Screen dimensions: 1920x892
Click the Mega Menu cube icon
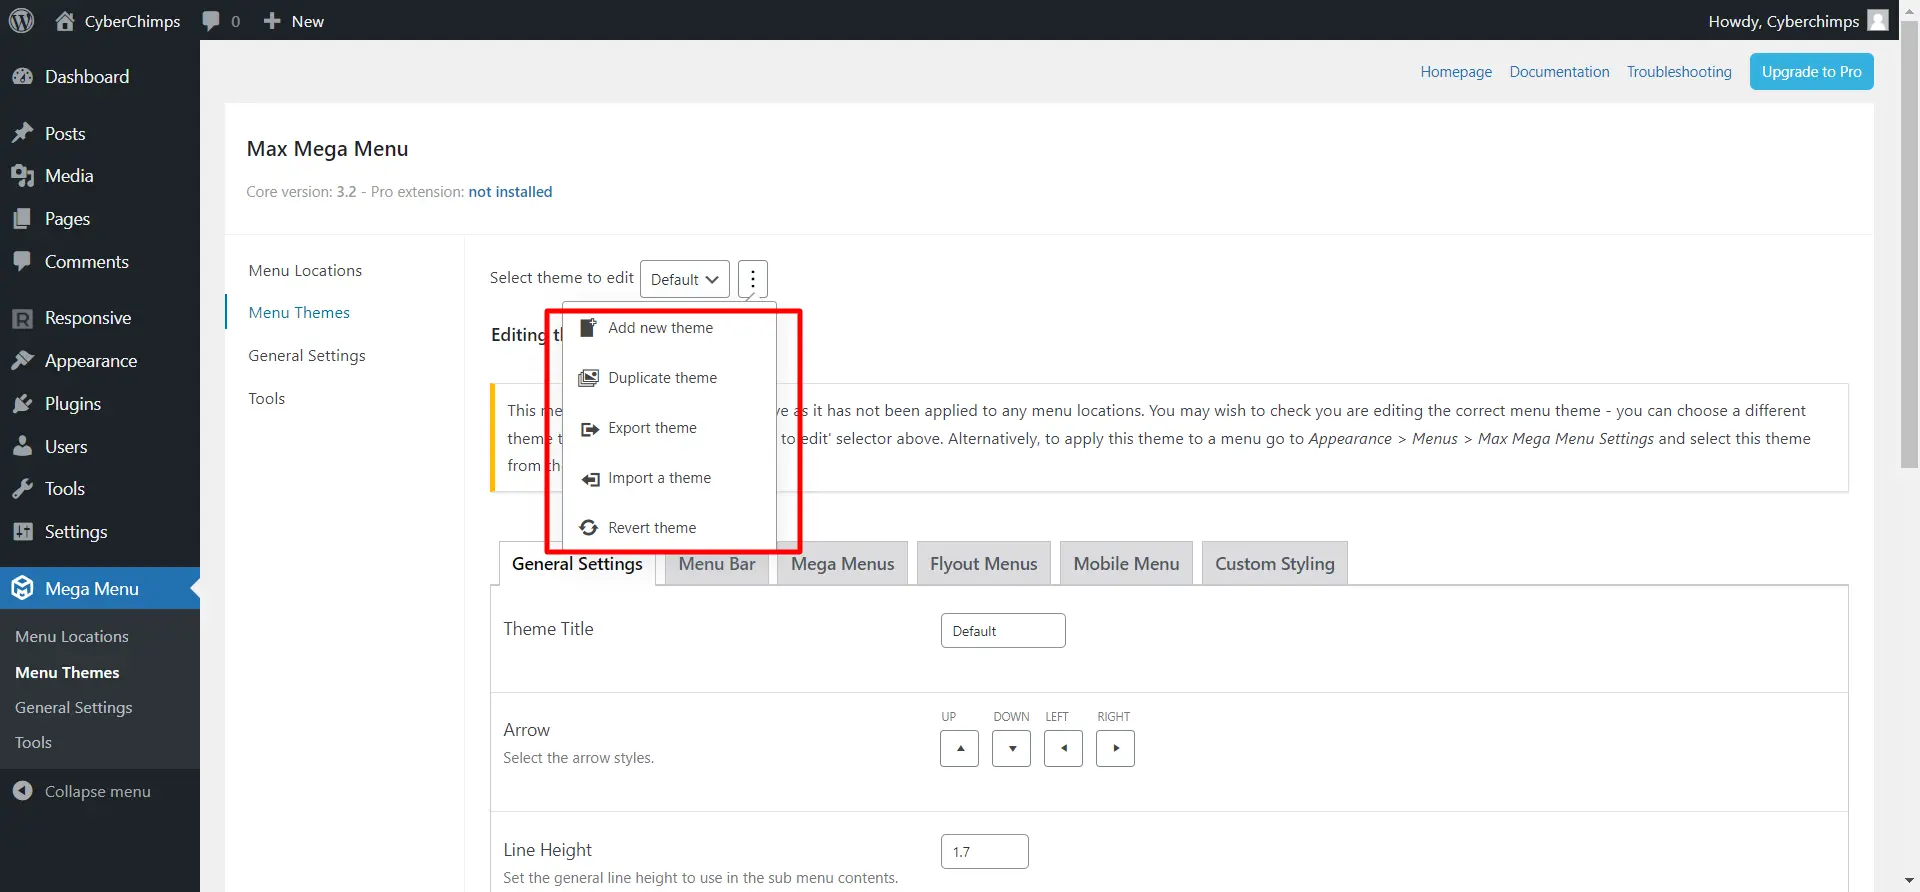(x=22, y=589)
